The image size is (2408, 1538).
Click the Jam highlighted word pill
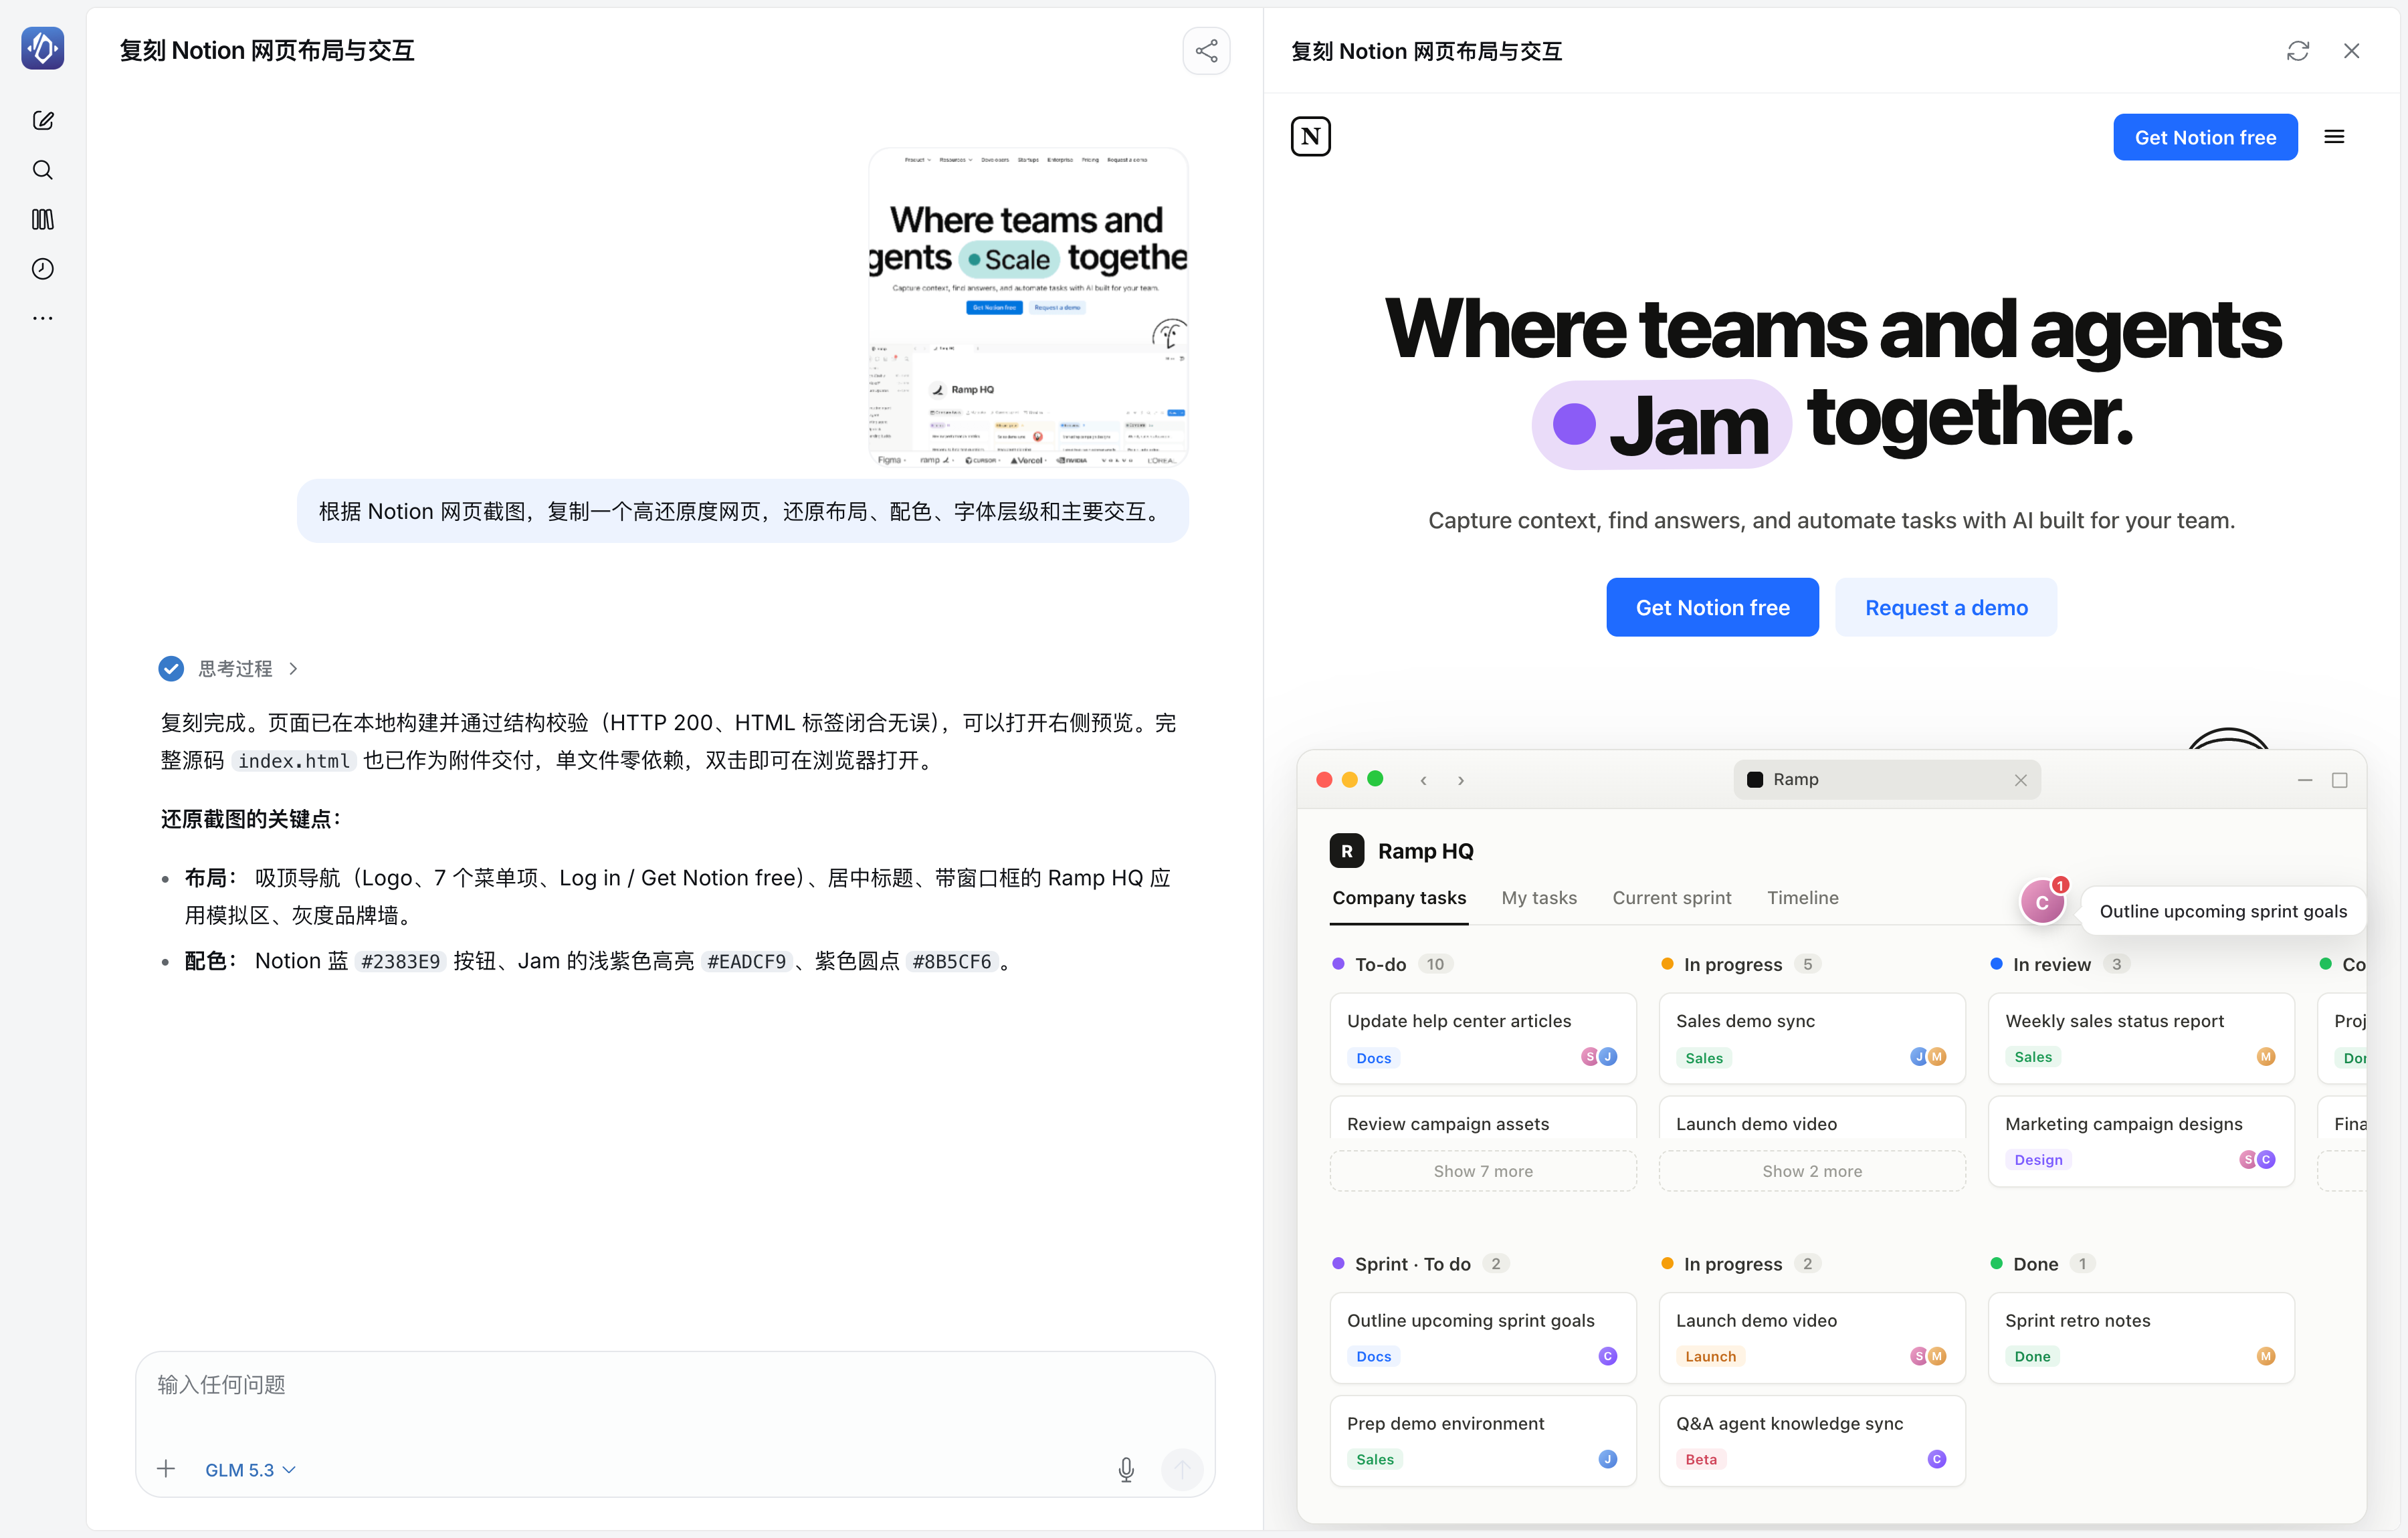pos(1661,424)
